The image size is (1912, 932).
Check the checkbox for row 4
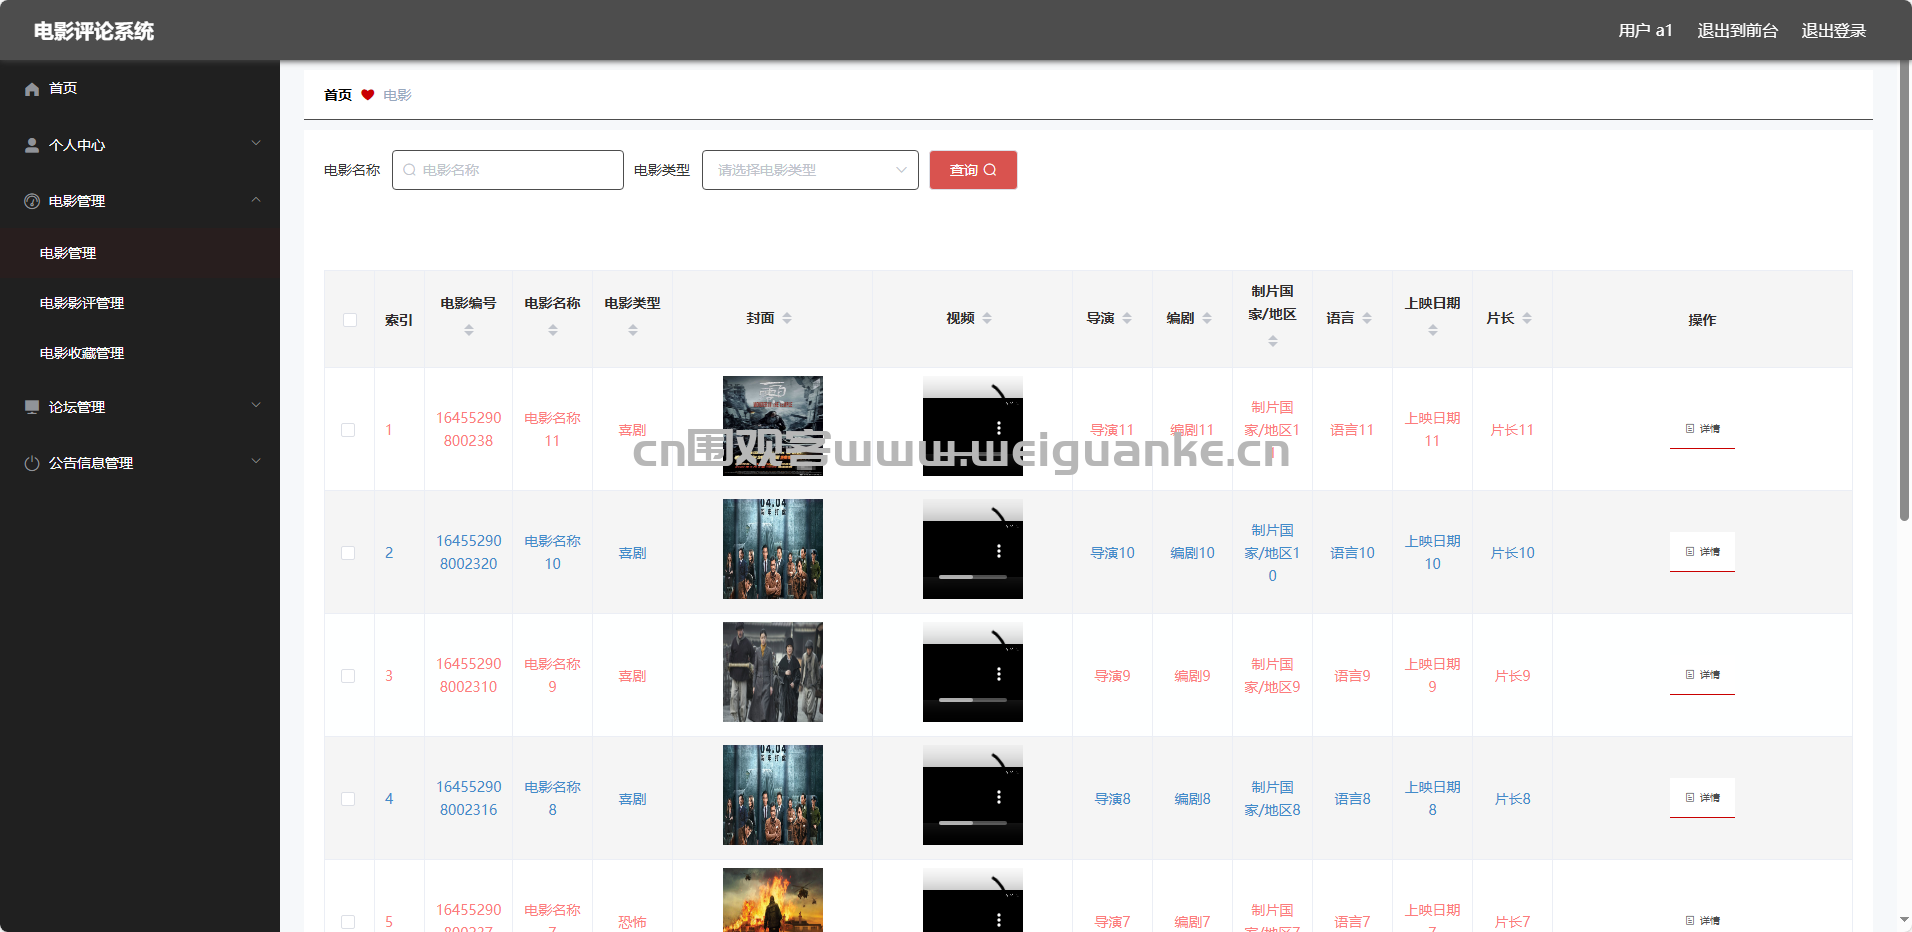click(348, 799)
